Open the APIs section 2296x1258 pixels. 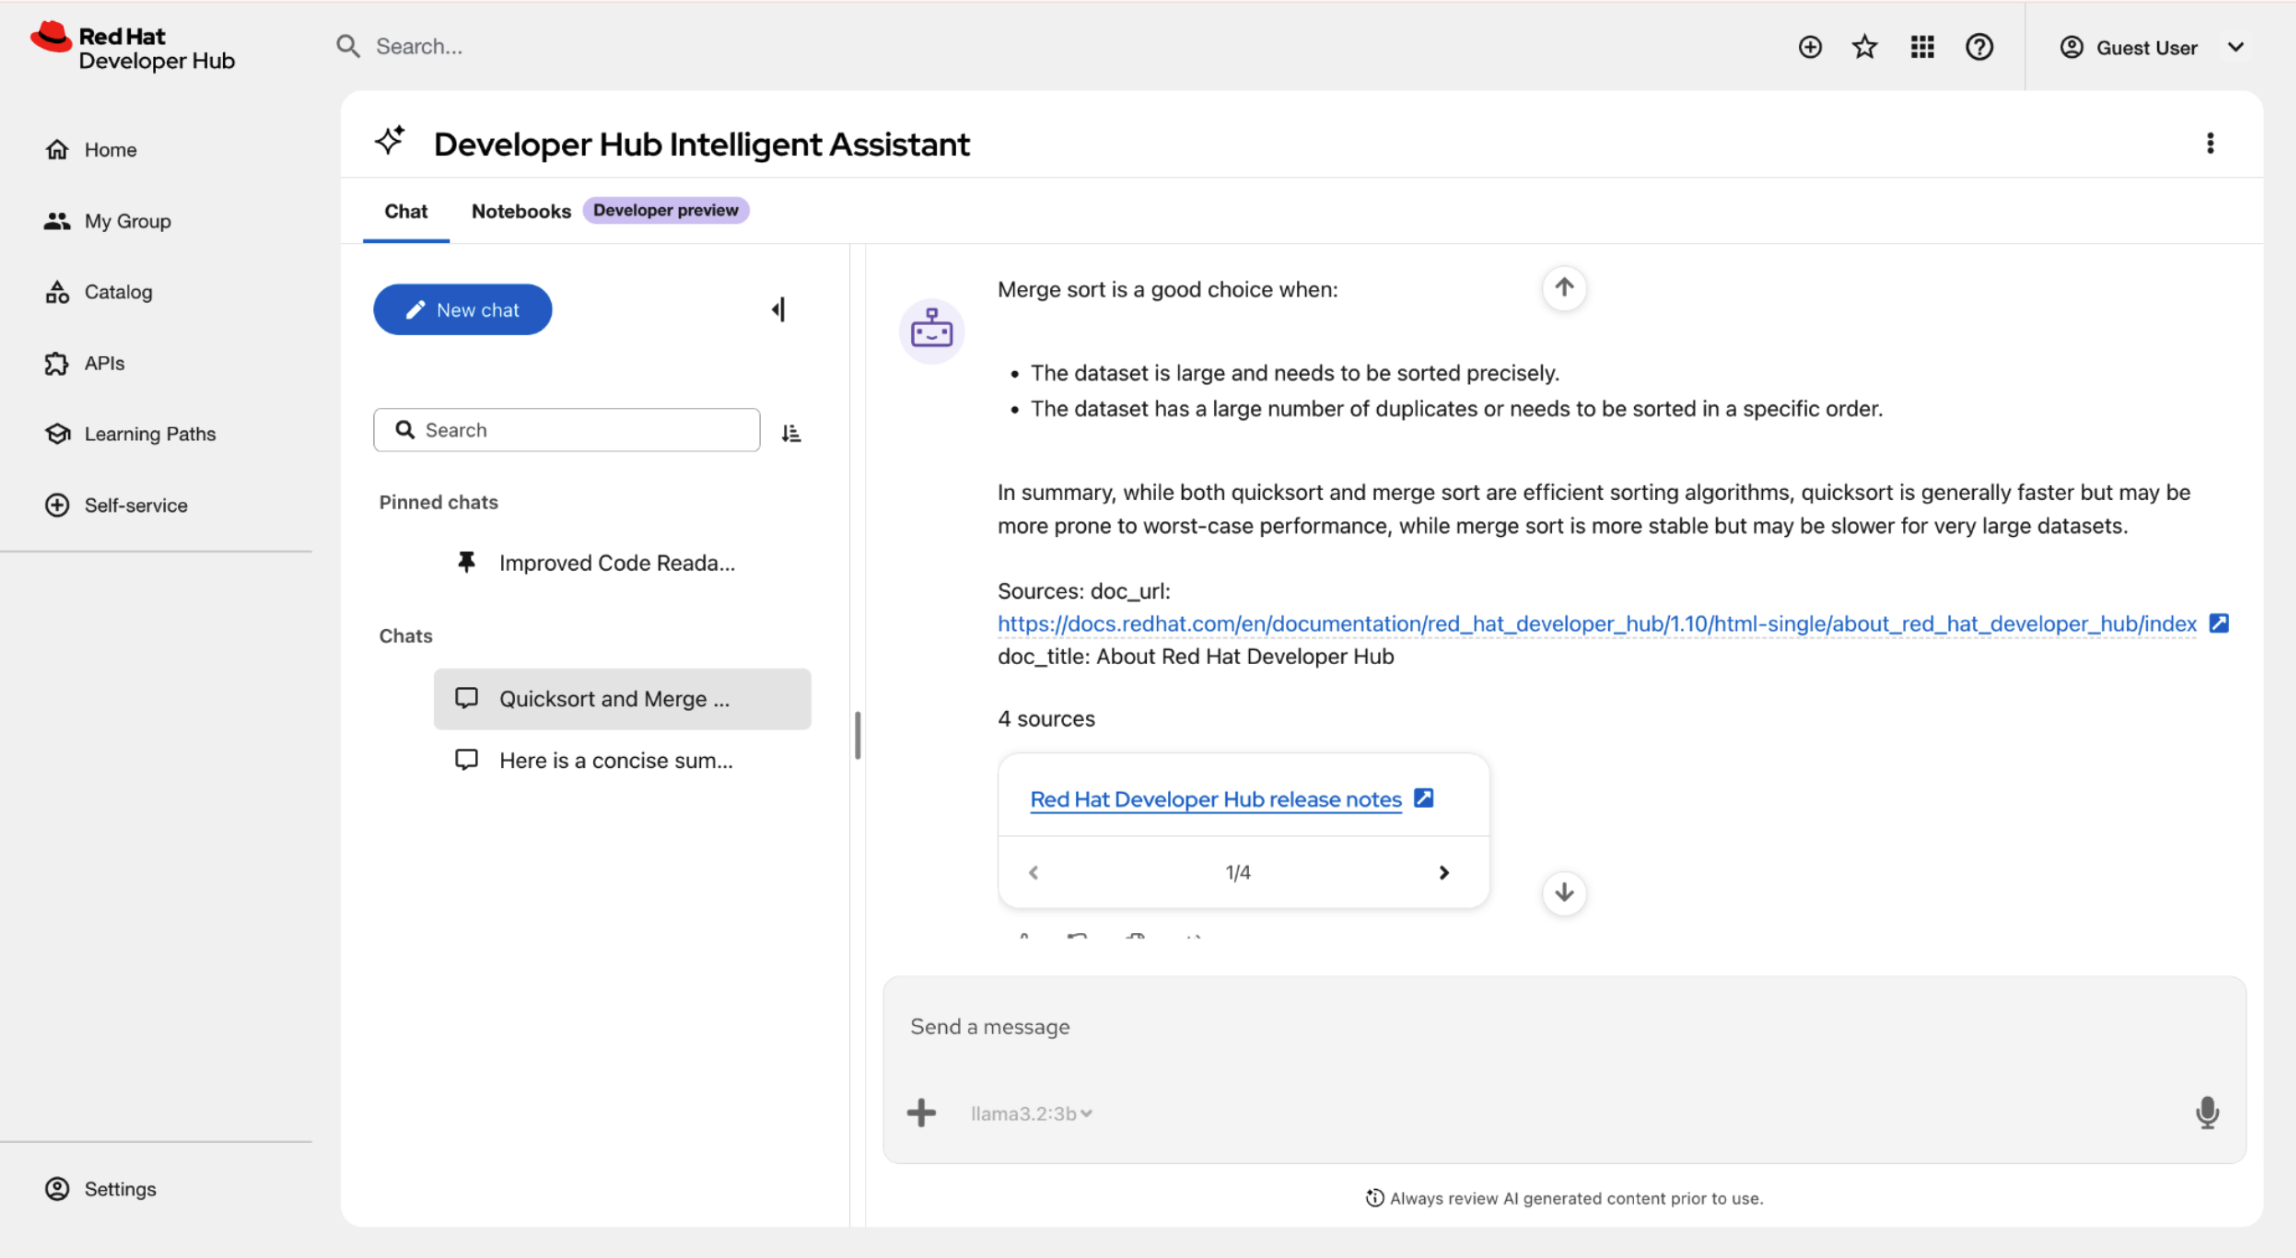point(84,363)
